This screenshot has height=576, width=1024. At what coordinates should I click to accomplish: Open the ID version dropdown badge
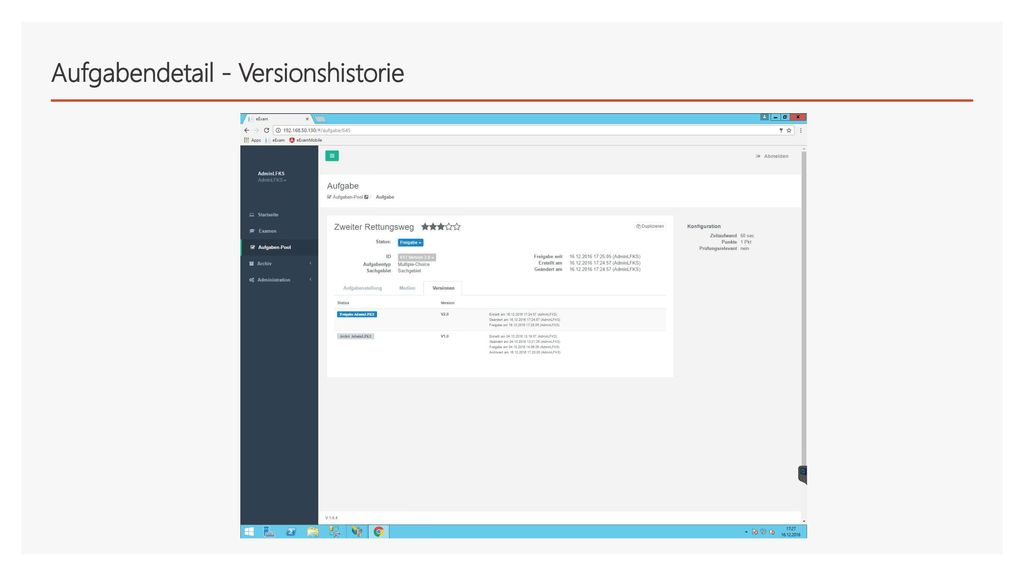417,257
